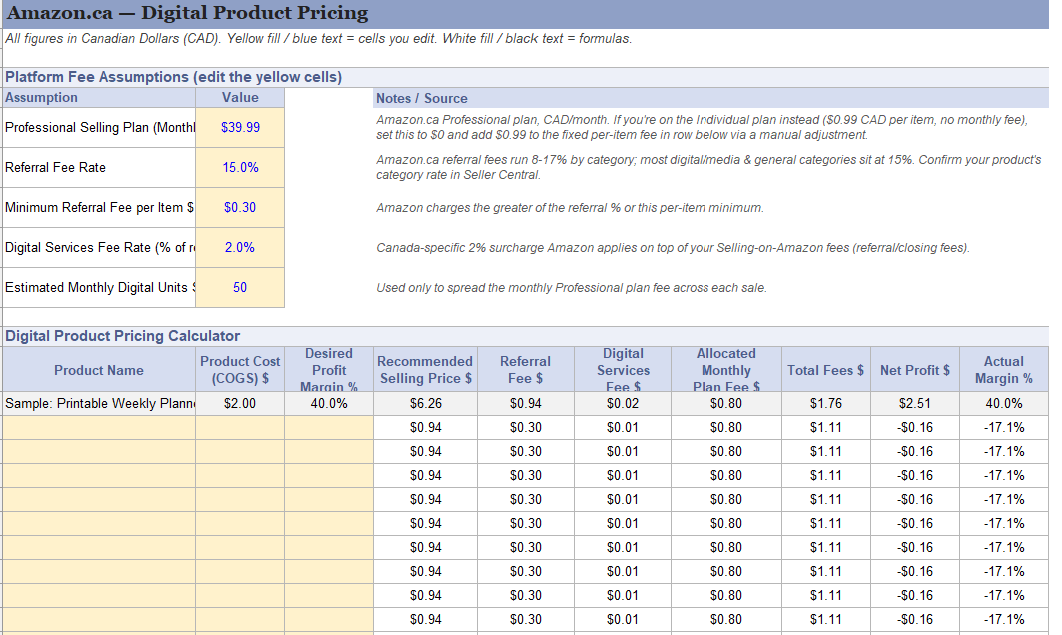
Task: Click the 'Net Profit $' column header
Action: point(915,370)
